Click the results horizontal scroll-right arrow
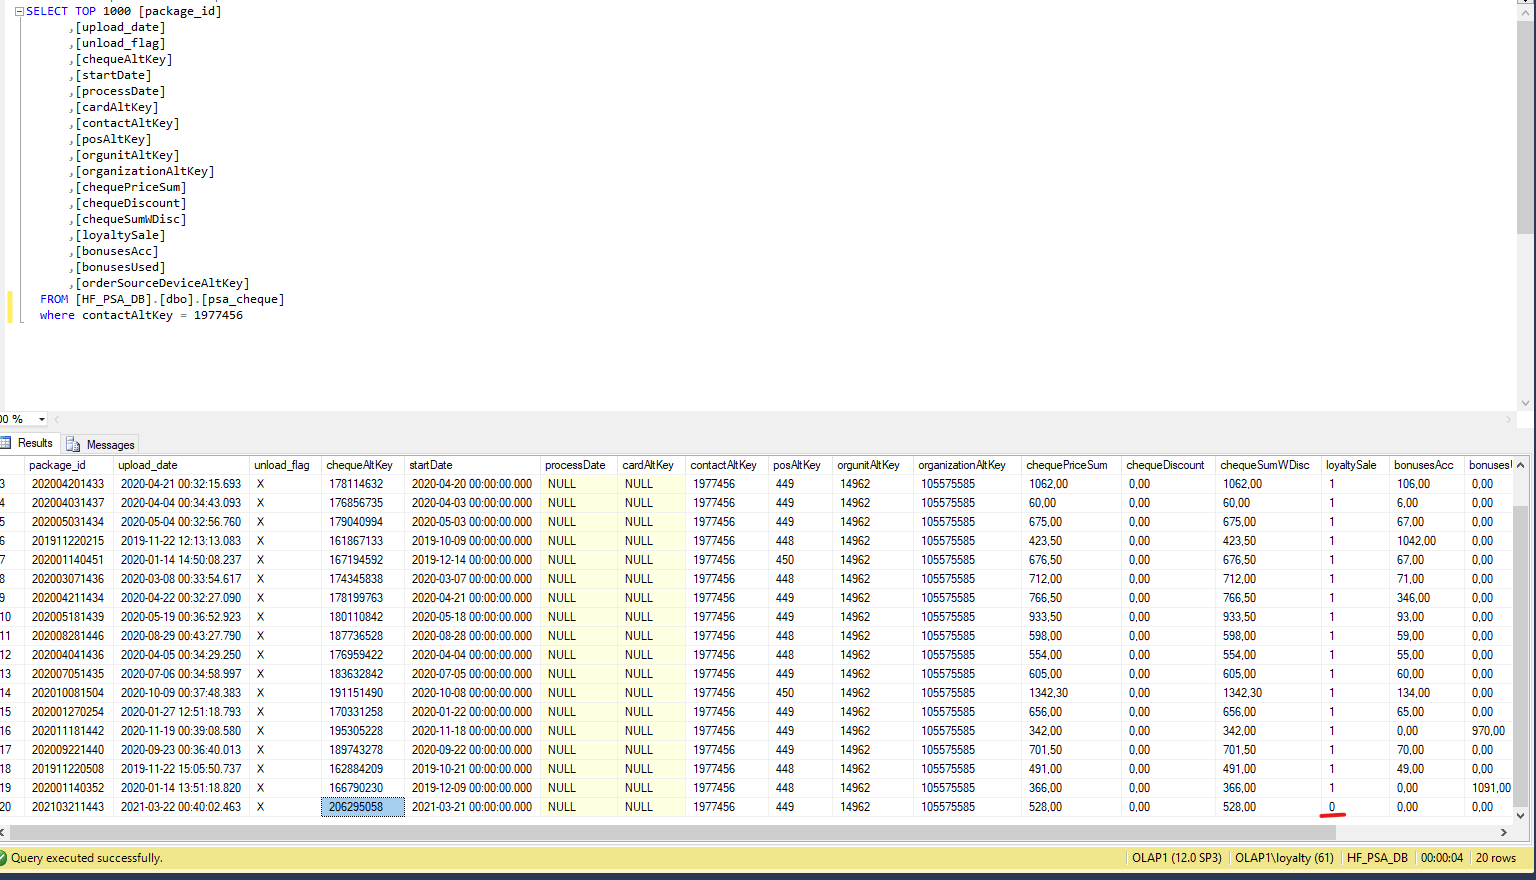The height and width of the screenshot is (880, 1536). pos(1503,832)
